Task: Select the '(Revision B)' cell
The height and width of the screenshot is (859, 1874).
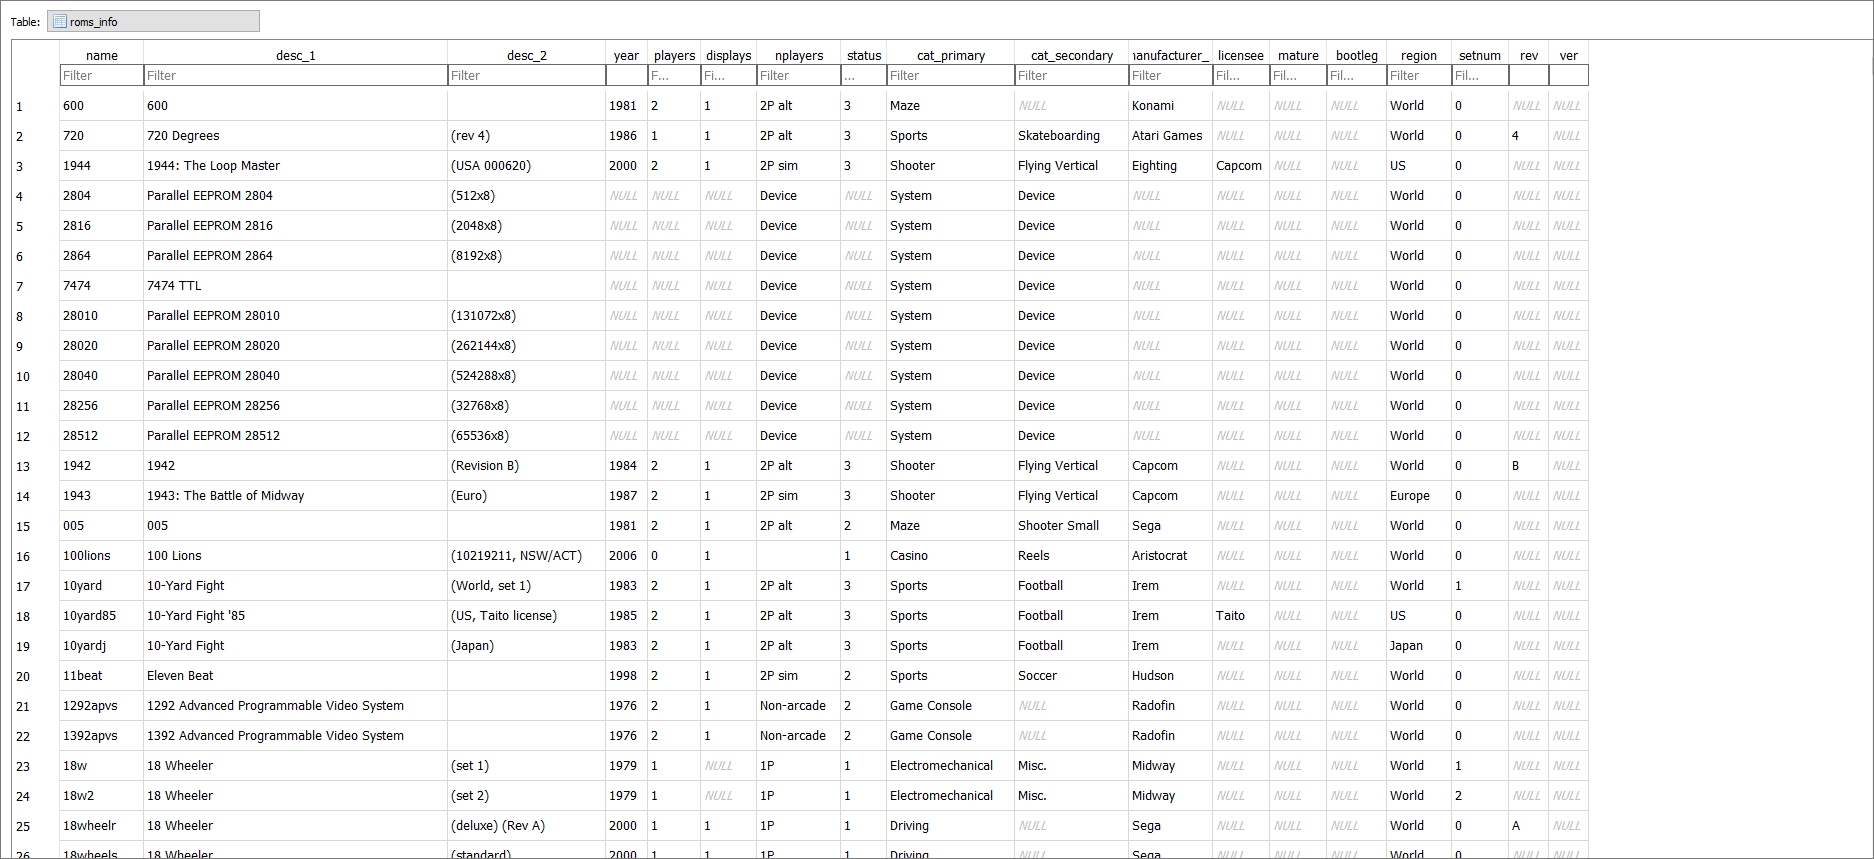Action: [526, 466]
